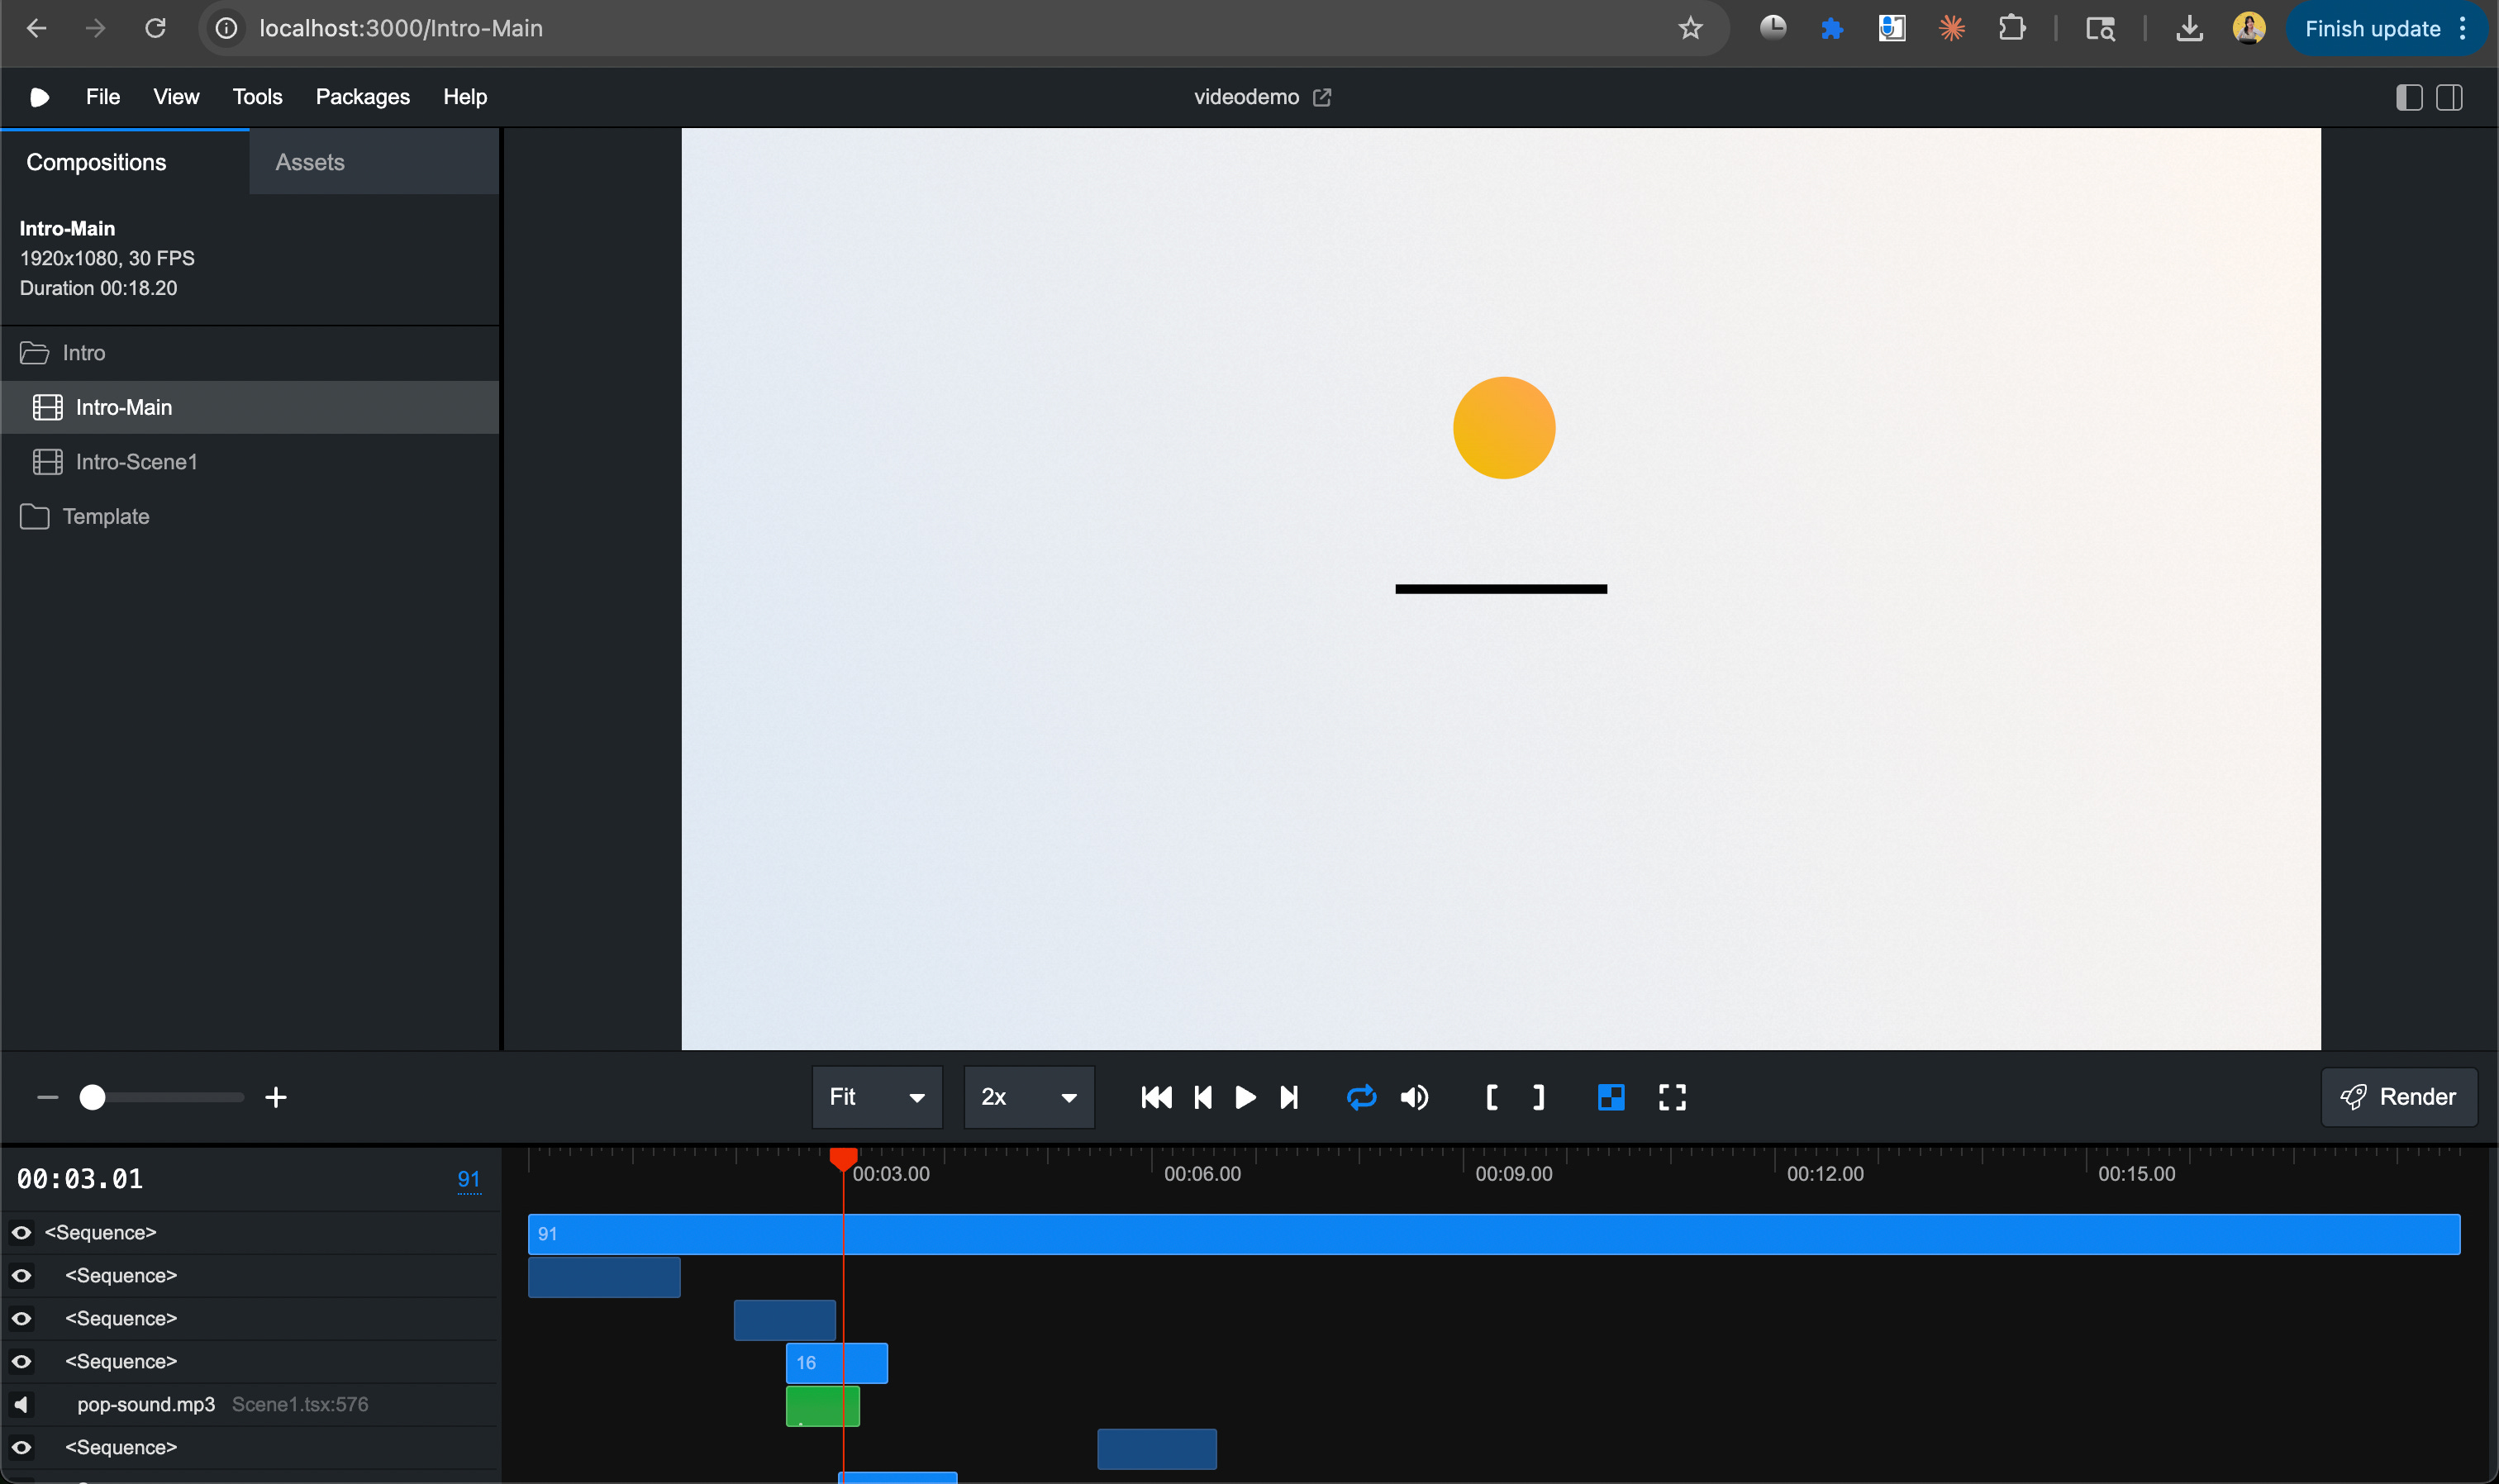The width and height of the screenshot is (2499, 1484).
Task: Adjust the timeline zoom slider
Action: (91, 1097)
